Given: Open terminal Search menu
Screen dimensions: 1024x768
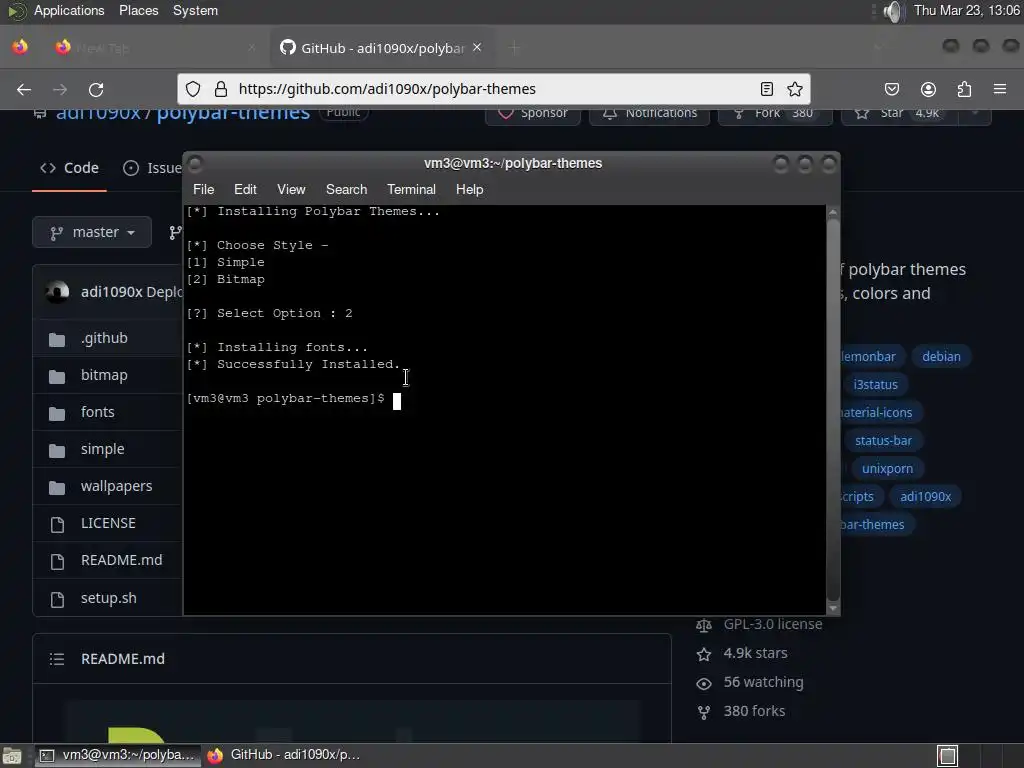Looking at the screenshot, I should coord(346,189).
